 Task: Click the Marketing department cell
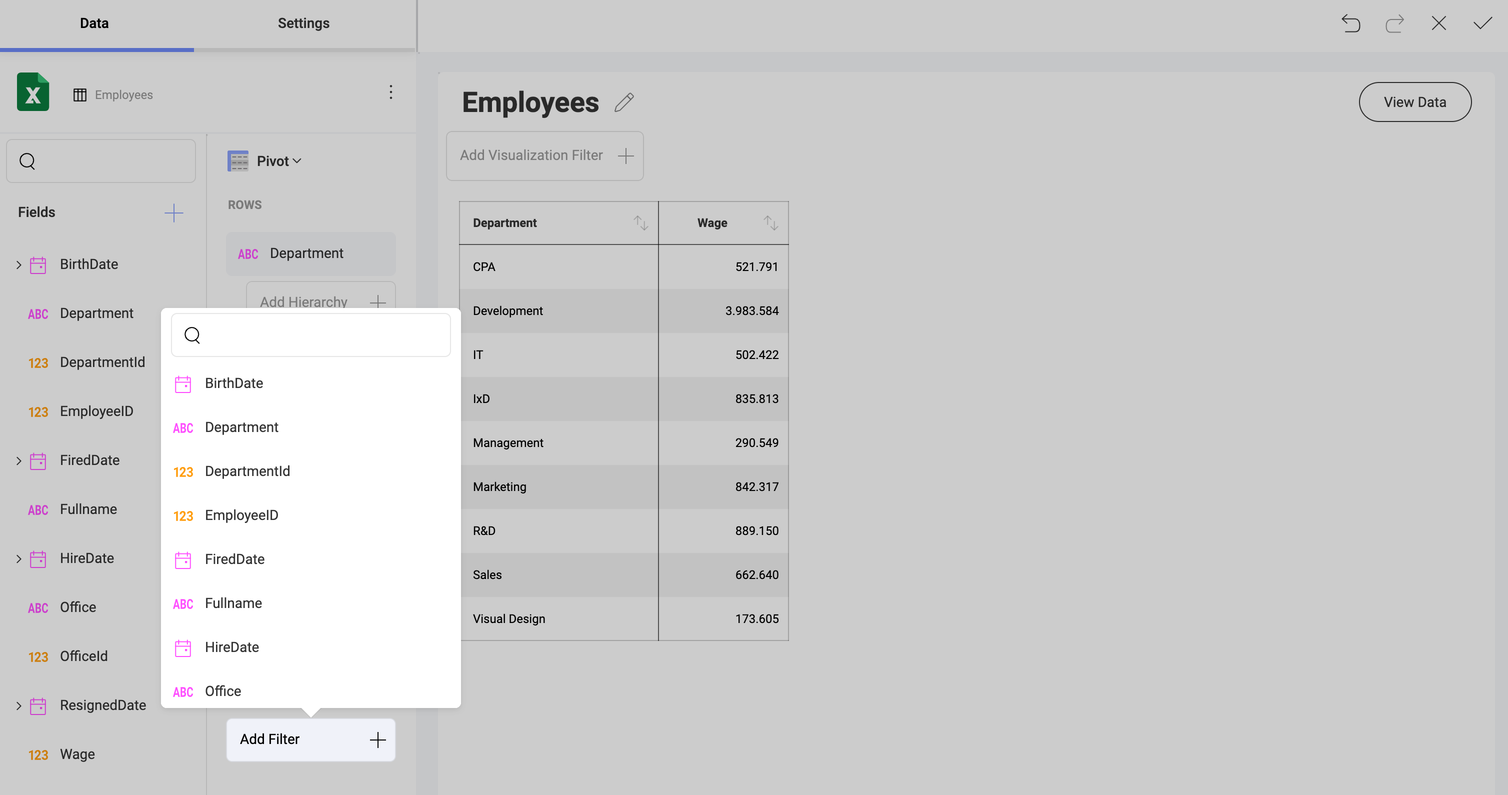[x=559, y=487]
